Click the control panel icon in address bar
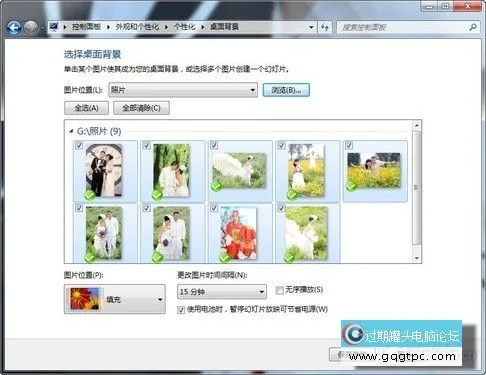This screenshot has height=375, width=486. coord(54,27)
